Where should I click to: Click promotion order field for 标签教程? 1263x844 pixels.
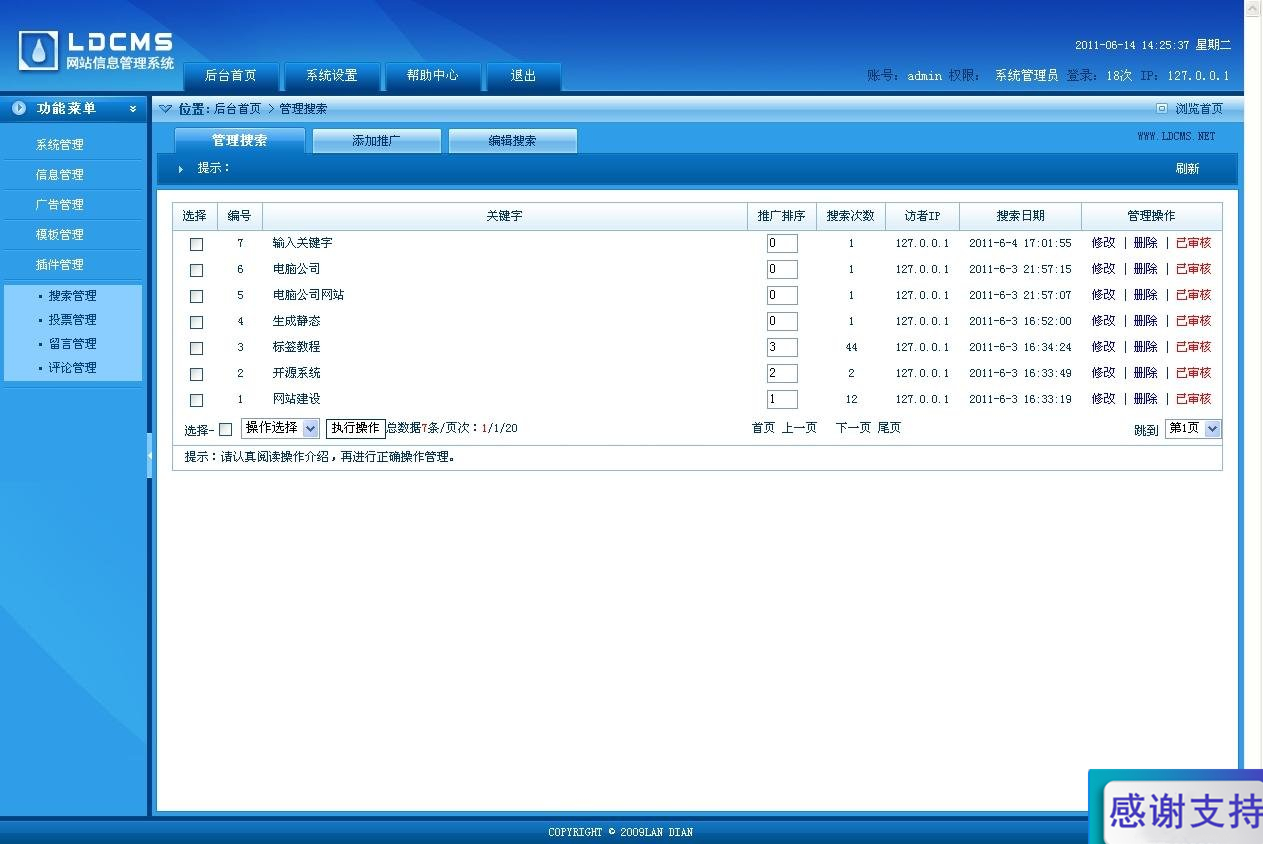782,347
